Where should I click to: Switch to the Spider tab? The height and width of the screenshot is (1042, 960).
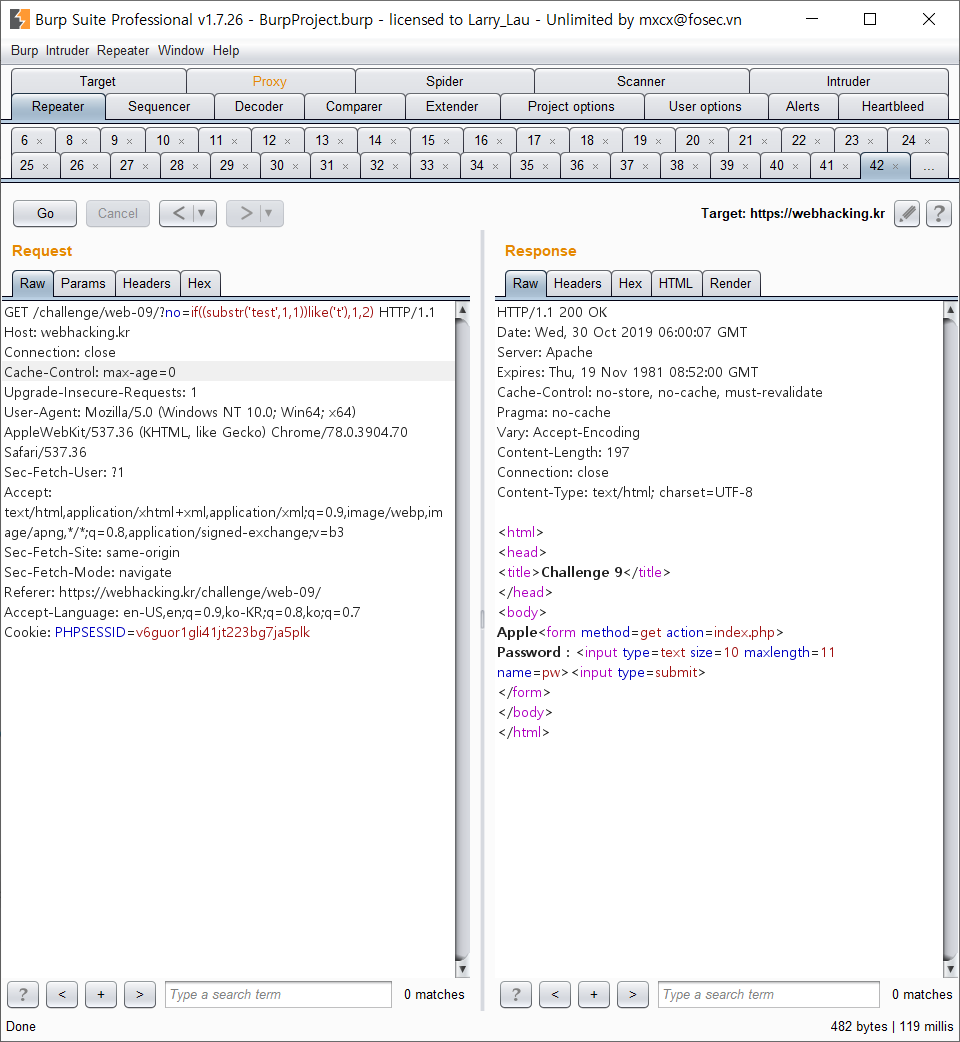pos(444,81)
